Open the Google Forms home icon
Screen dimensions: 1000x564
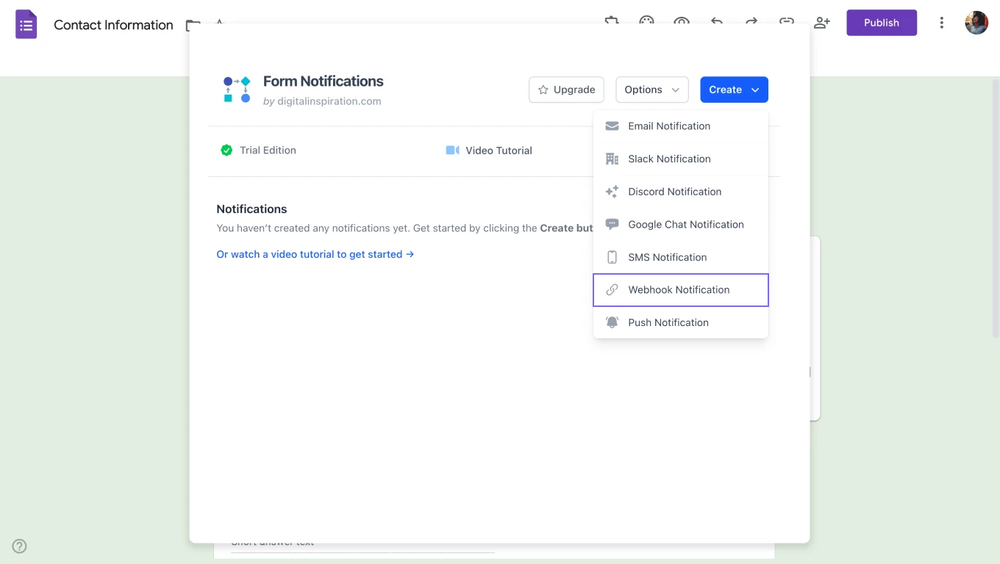[x=26, y=24]
